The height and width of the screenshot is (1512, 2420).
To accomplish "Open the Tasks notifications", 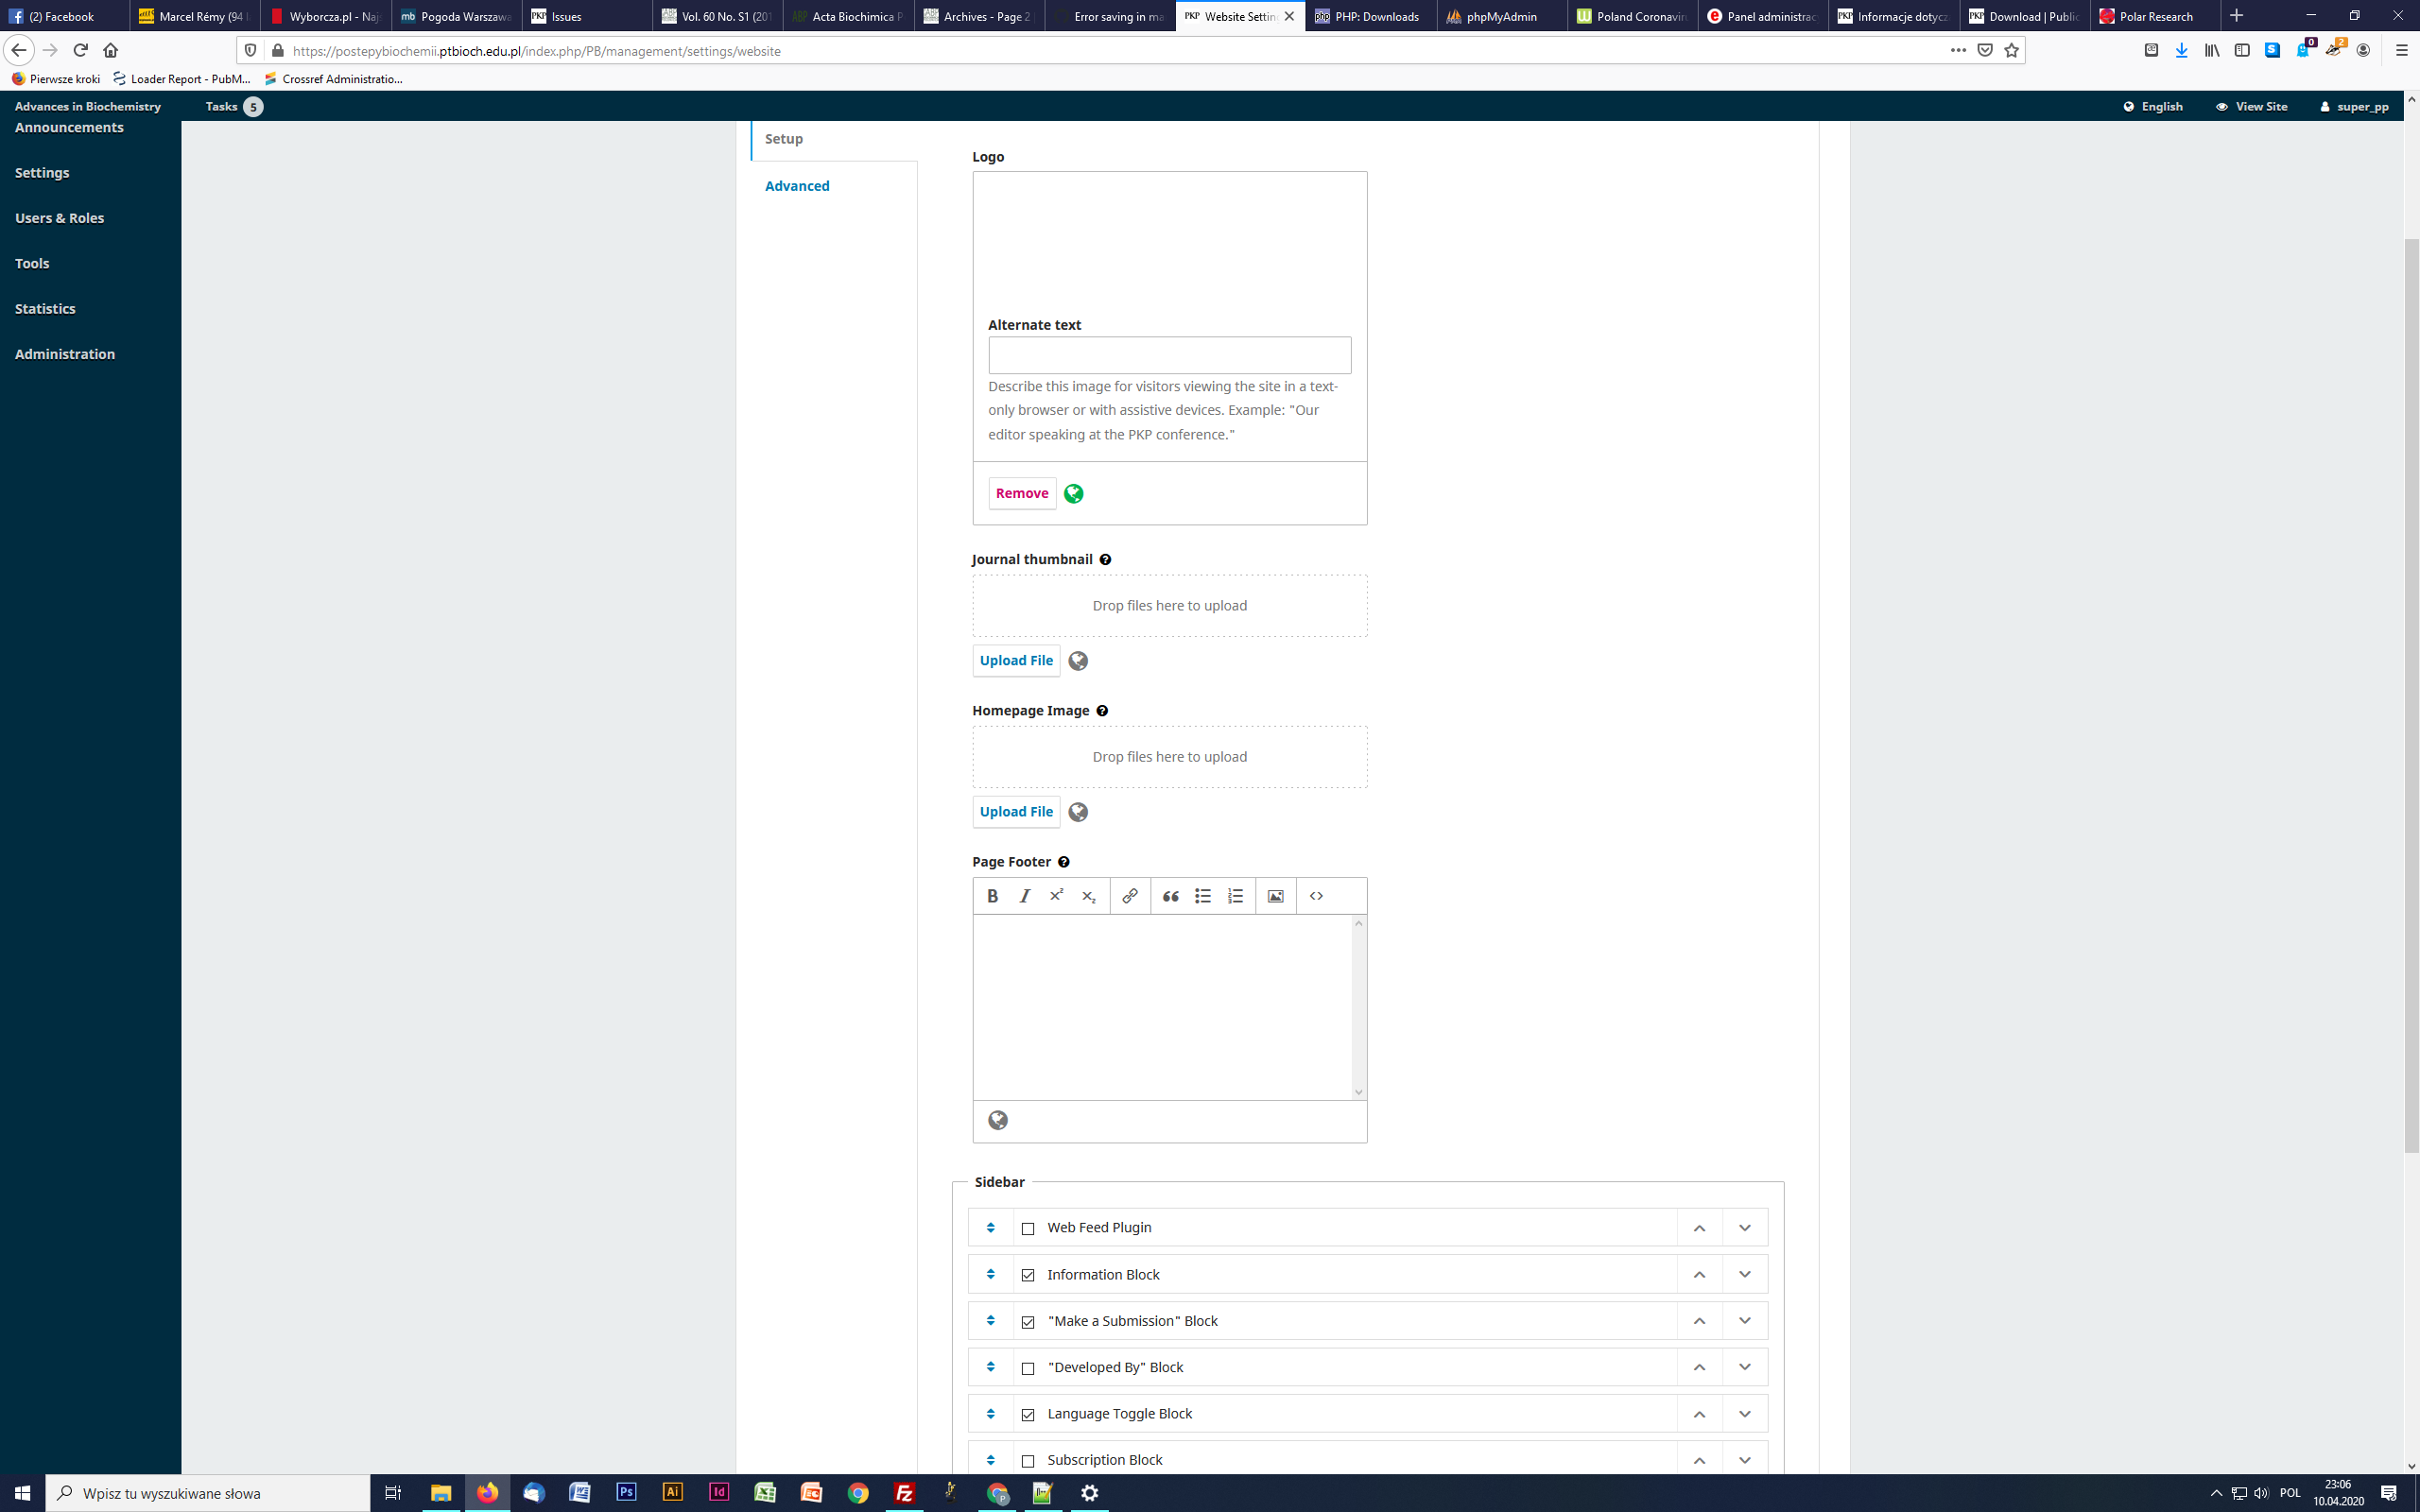I will pyautogui.click(x=234, y=106).
